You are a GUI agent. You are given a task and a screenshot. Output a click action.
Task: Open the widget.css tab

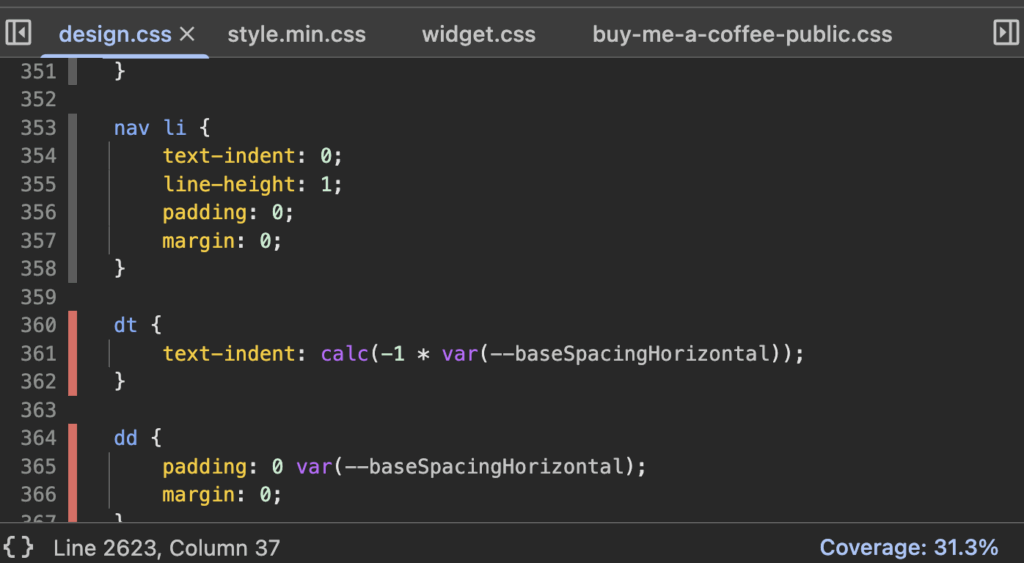pyautogui.click(x=478, y=34)
